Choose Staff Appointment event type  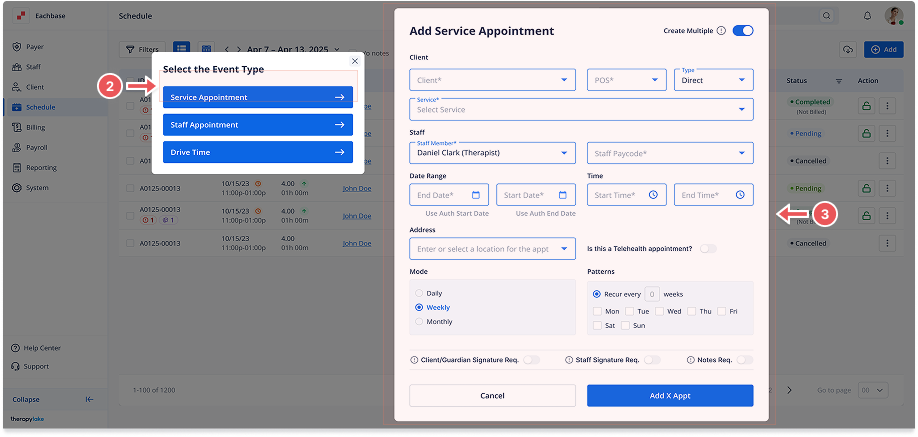point(258,125)
